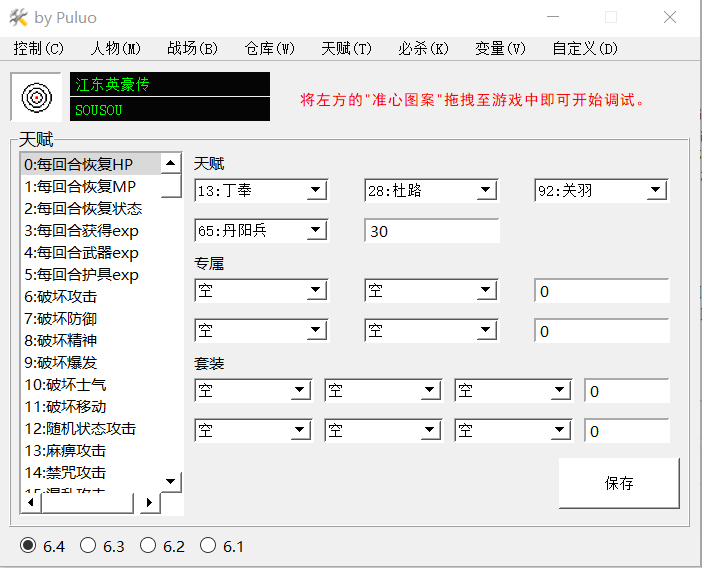Viewport: 702px width, 568px height.
Task: Select list item 5:每回合护具exp
Action: (91, 274)
